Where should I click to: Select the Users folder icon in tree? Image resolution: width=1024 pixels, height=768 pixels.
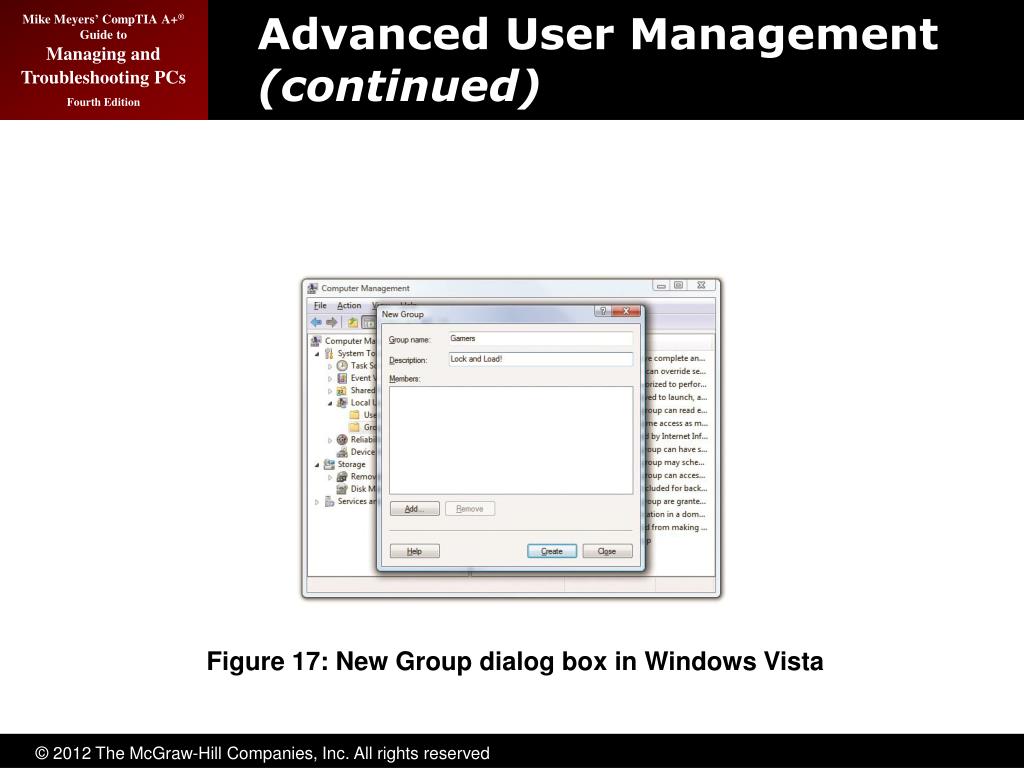[355, 415]
